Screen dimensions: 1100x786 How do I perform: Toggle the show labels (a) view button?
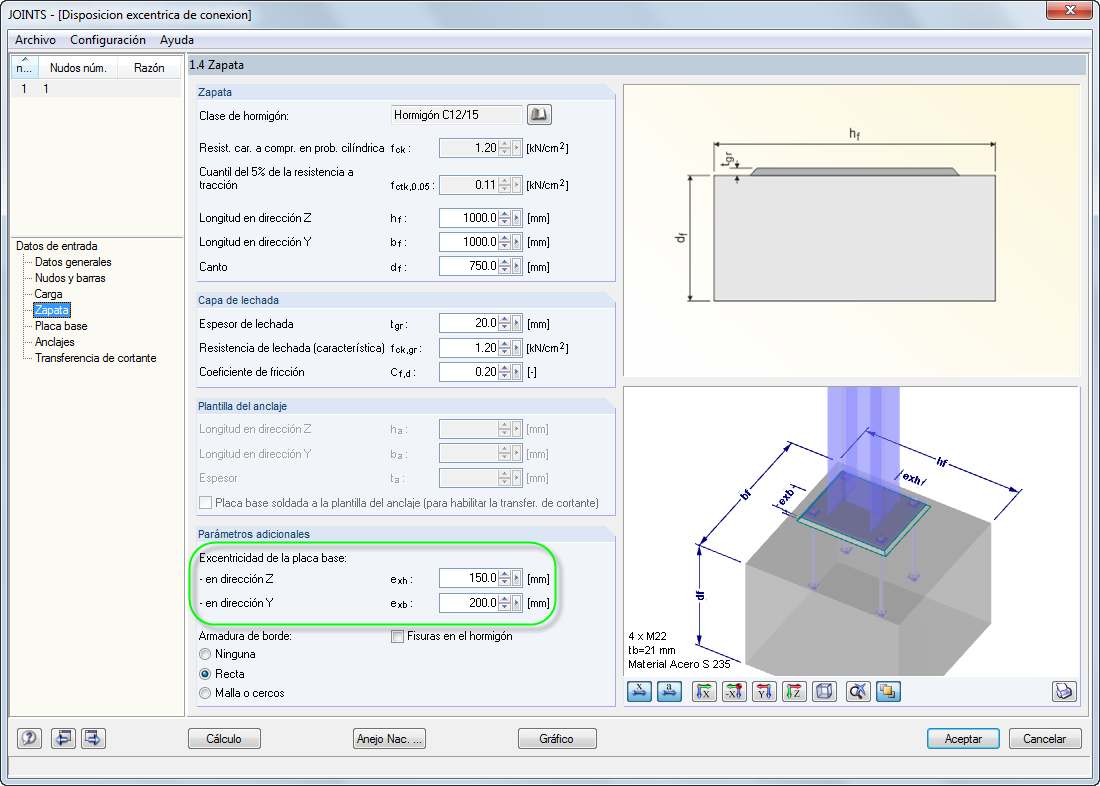669,691
